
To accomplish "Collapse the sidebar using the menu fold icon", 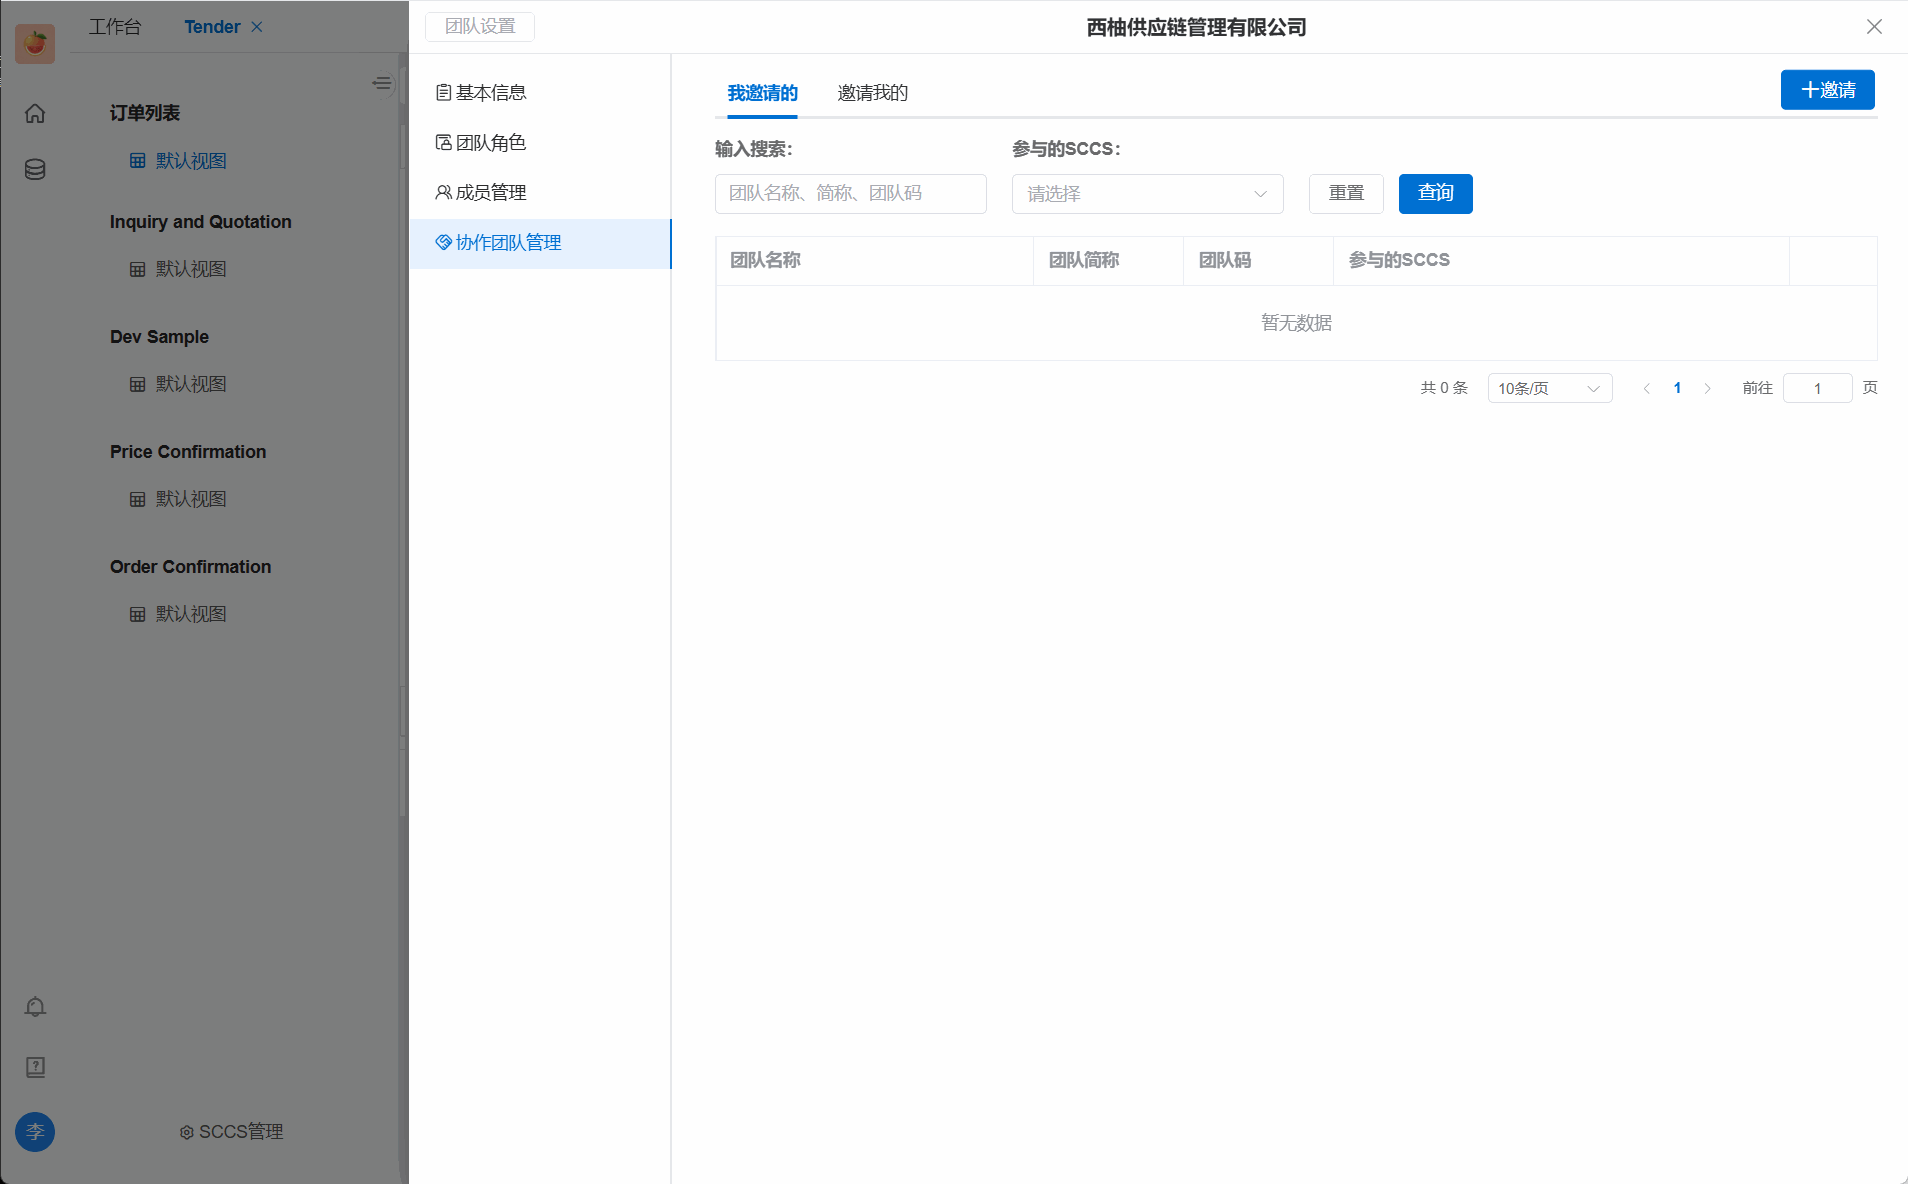I will tap(381, 83).
